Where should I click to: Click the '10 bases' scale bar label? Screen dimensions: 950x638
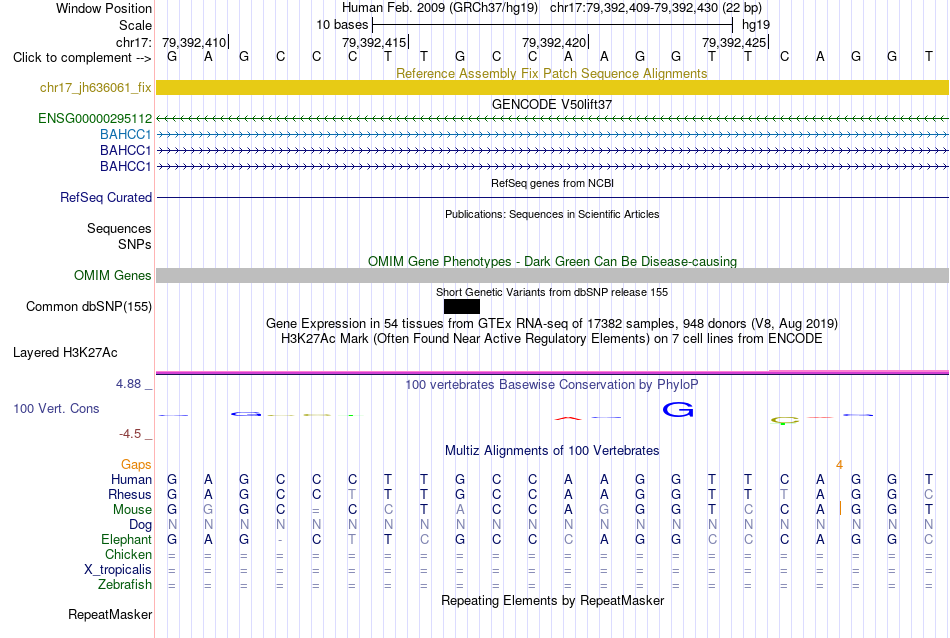tap(342, 25)
